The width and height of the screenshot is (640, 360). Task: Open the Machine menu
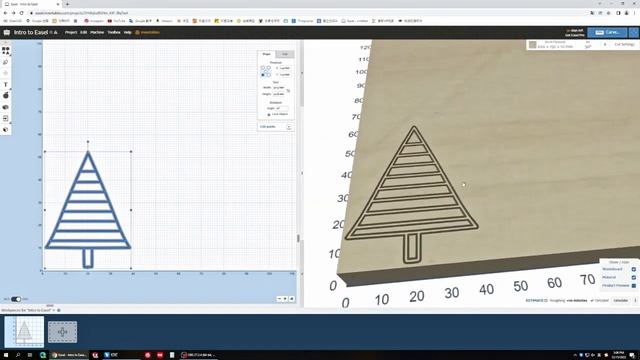click(97, 32)
